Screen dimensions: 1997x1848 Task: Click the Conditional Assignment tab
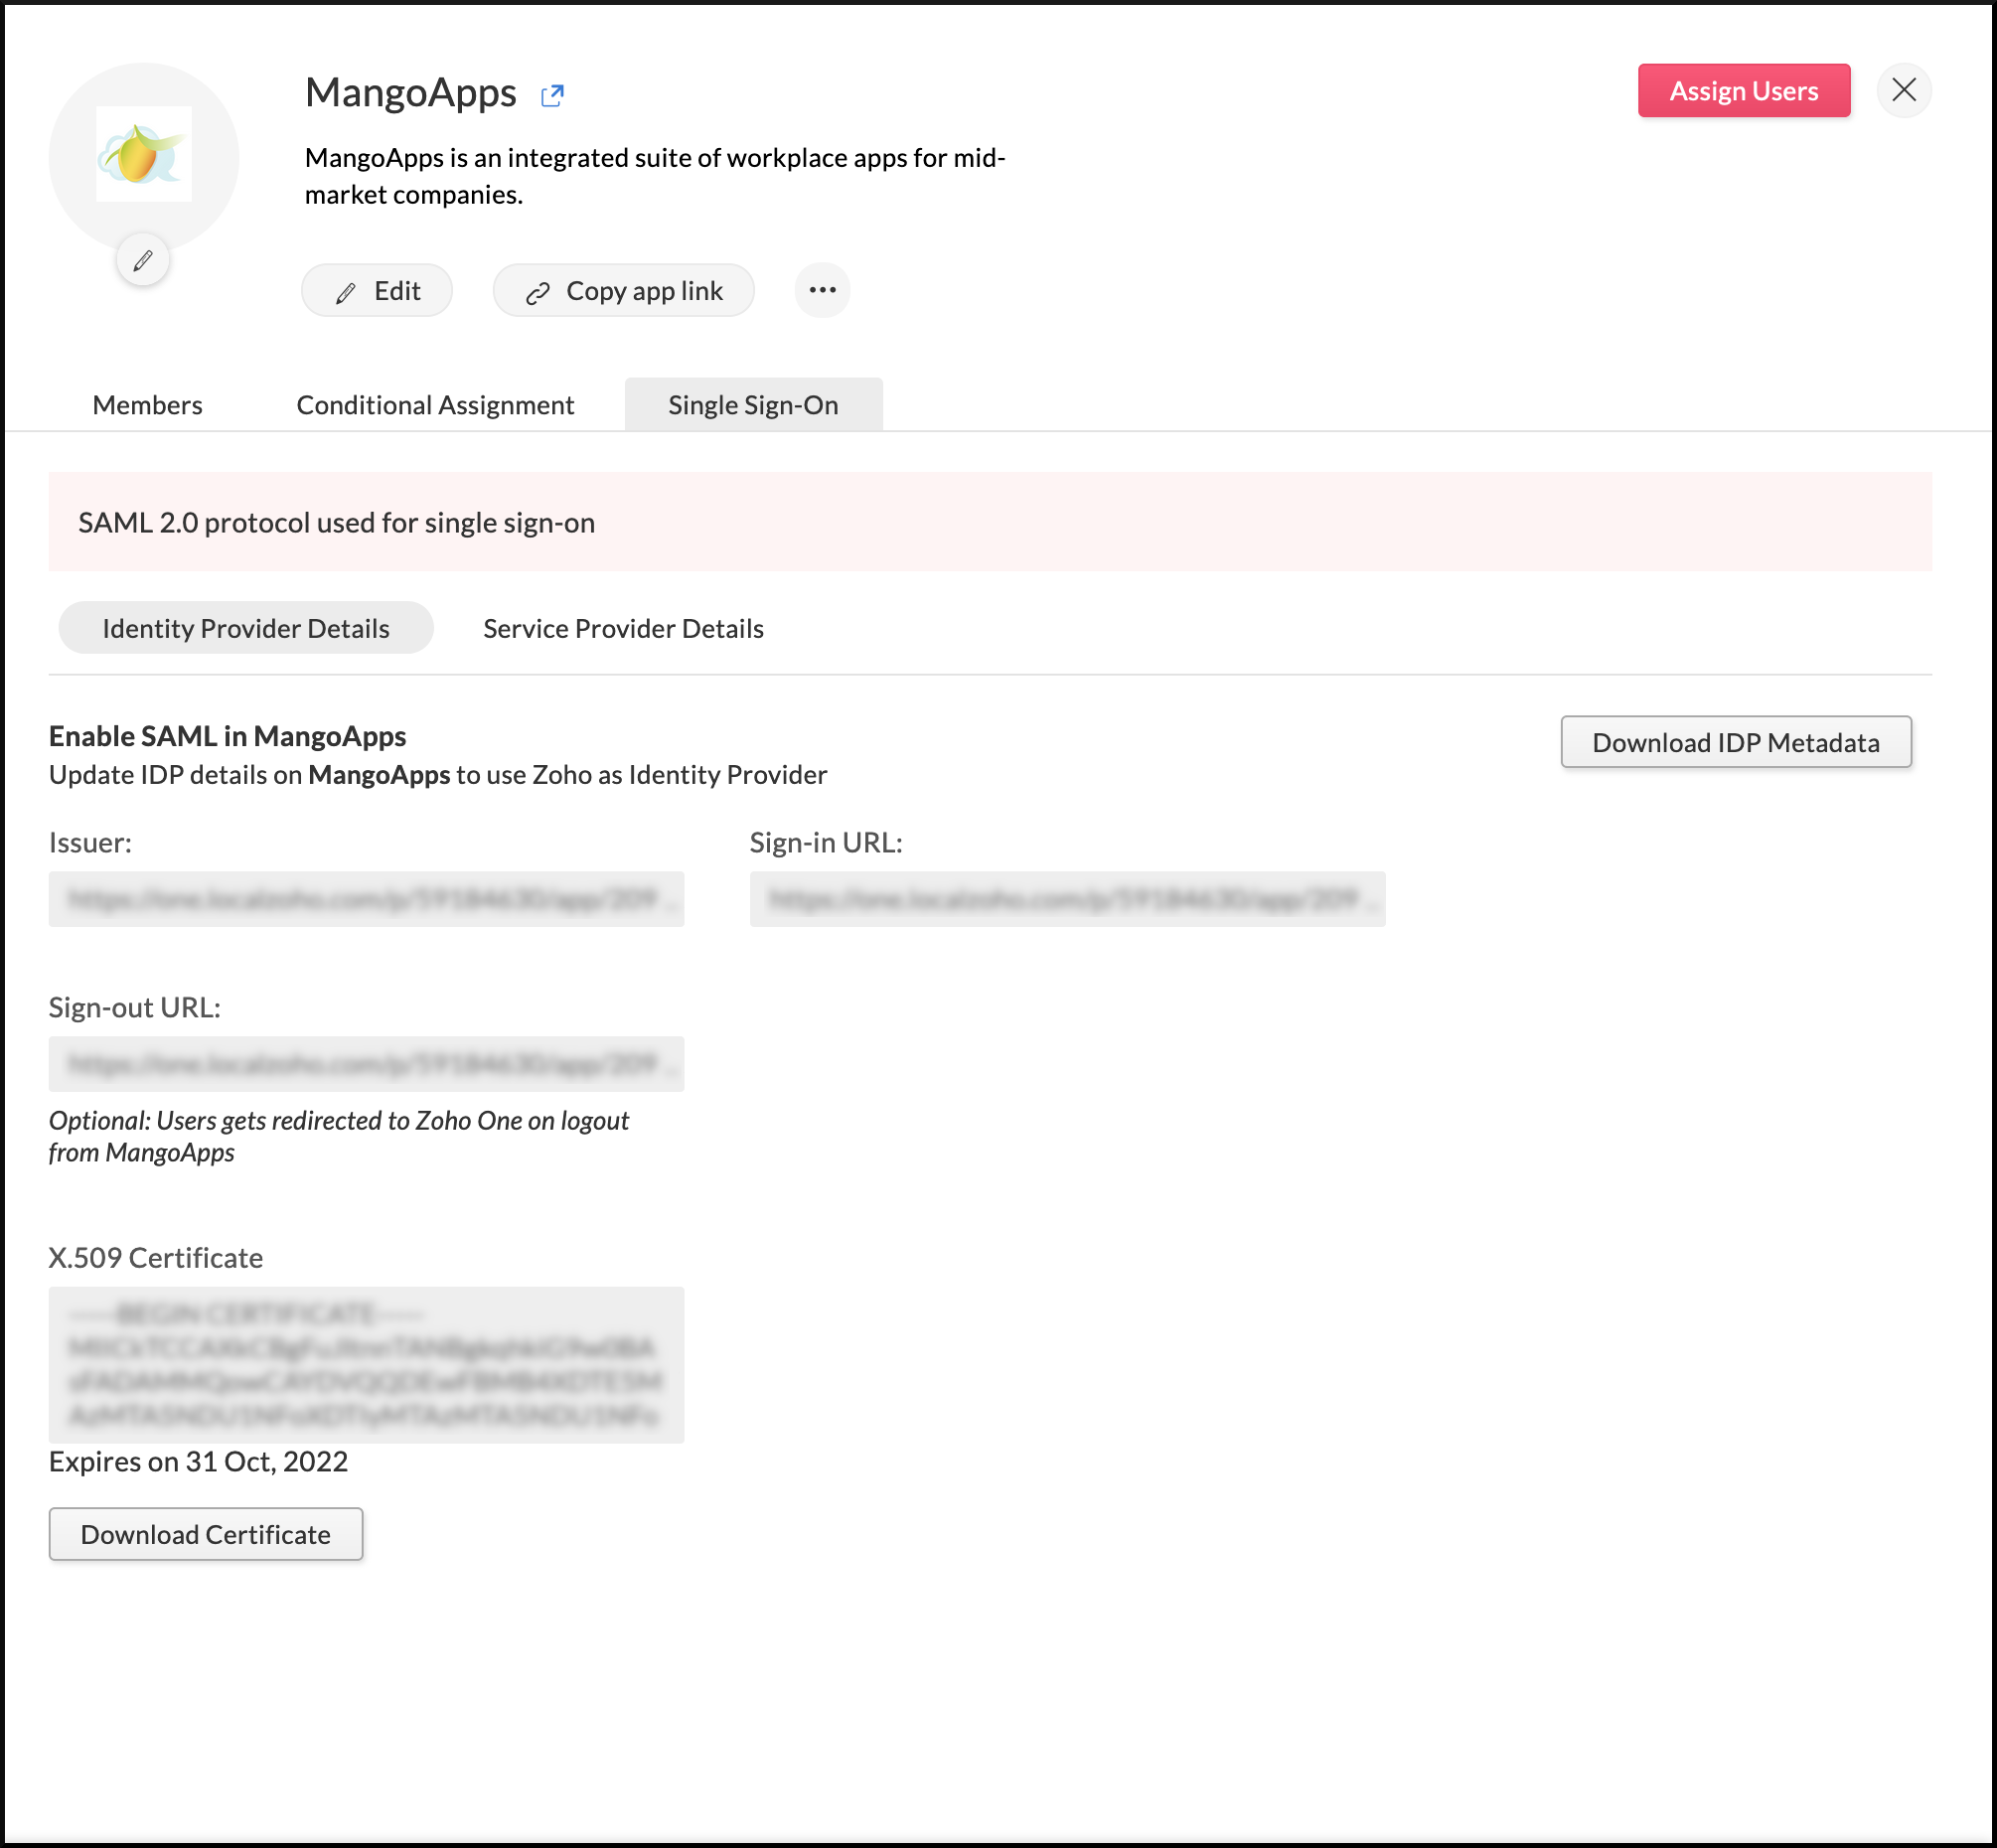pyautogui.click(x=436, y=403)
